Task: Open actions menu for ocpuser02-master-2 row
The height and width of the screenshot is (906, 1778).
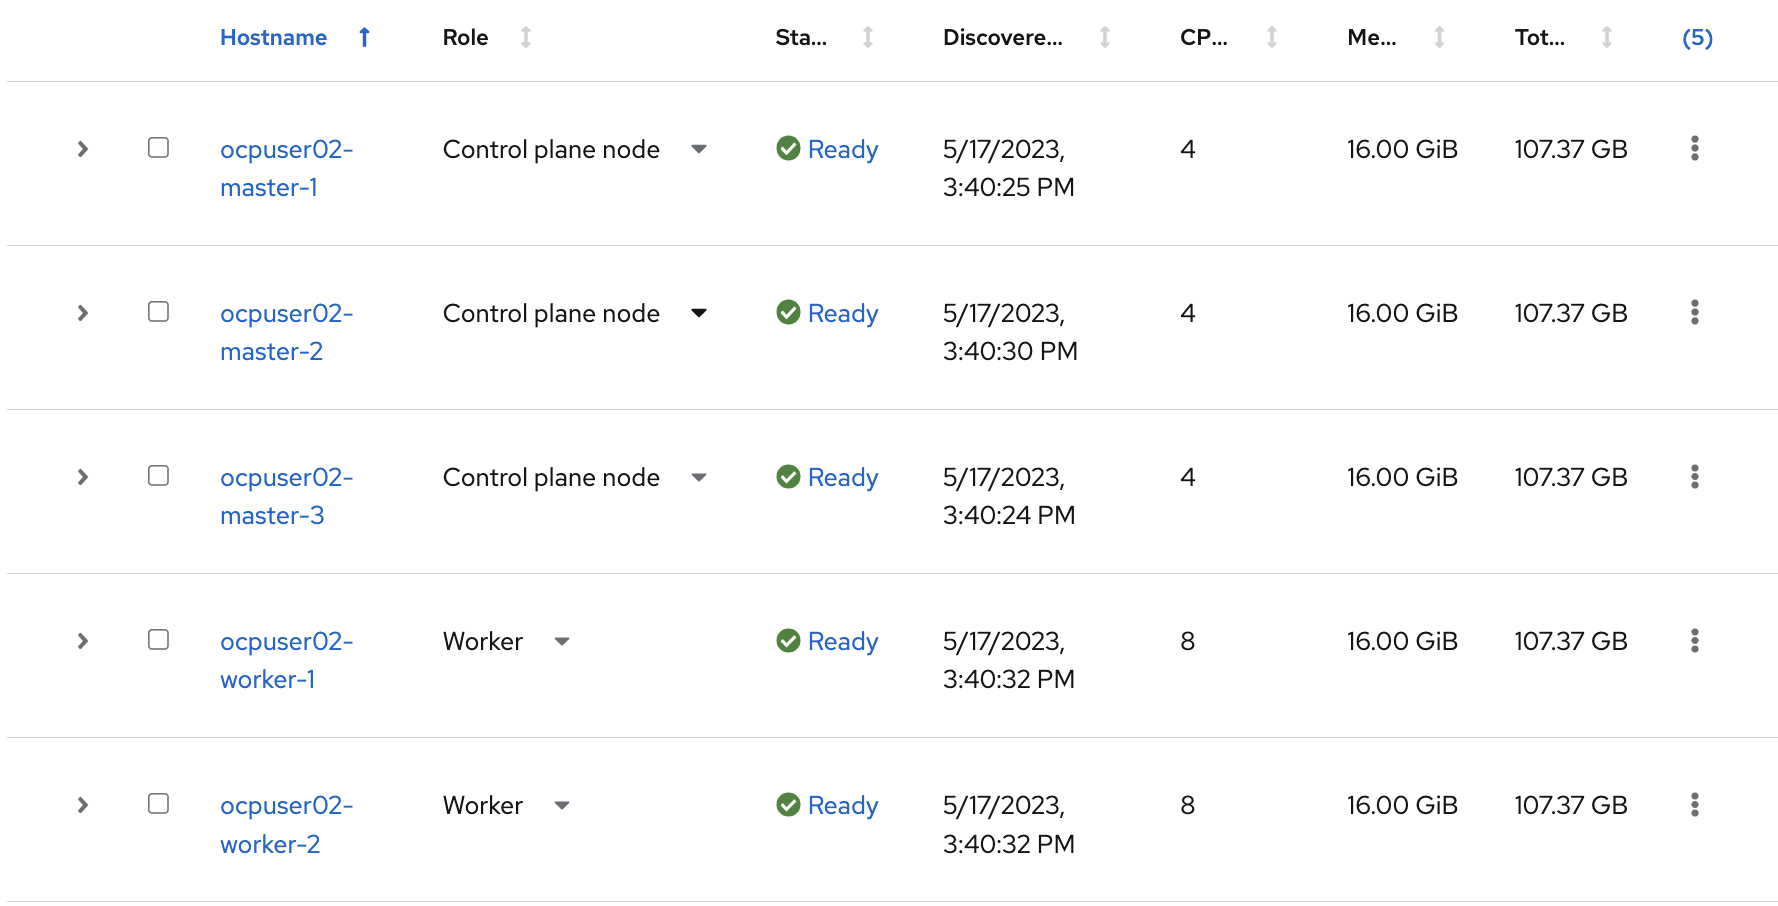Action: click(1694, 313)
